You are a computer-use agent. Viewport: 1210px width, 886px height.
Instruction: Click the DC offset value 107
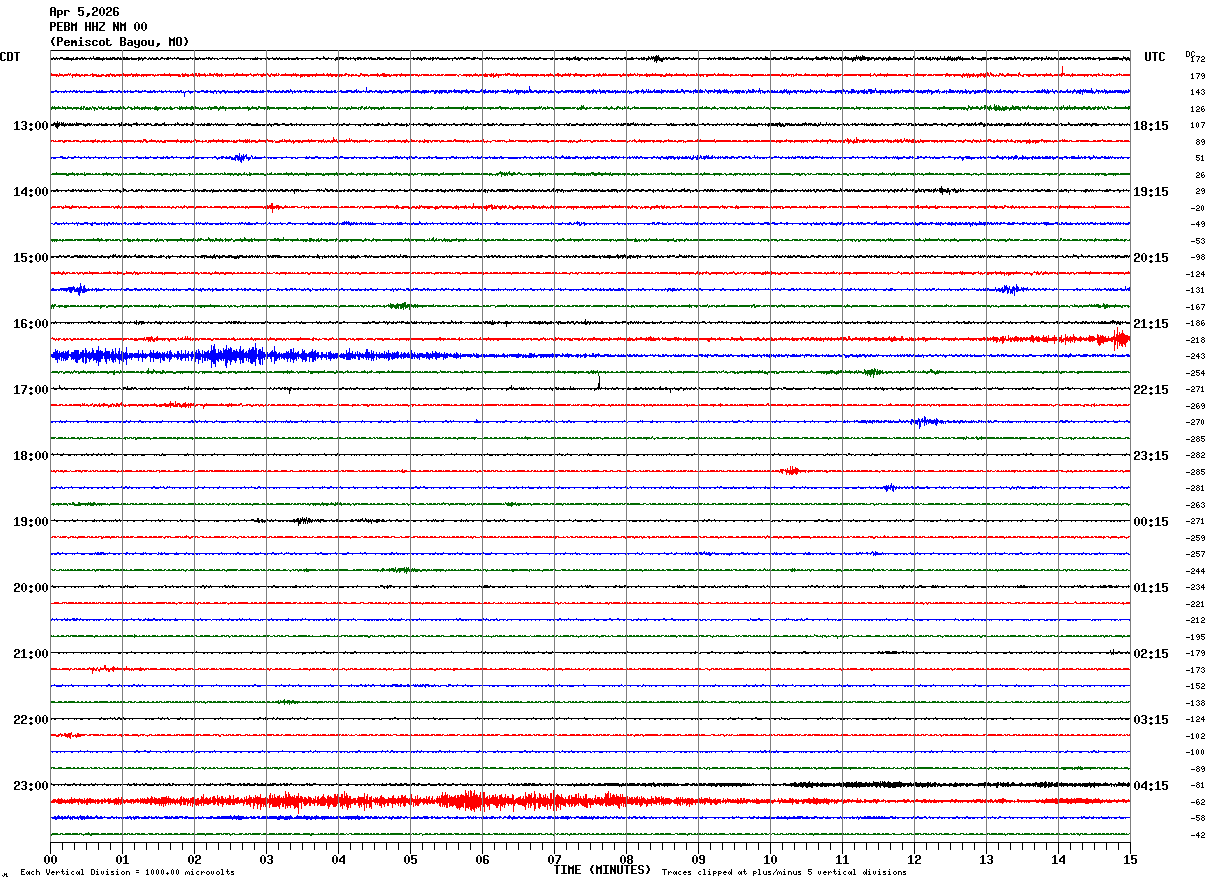[1198, 126]
